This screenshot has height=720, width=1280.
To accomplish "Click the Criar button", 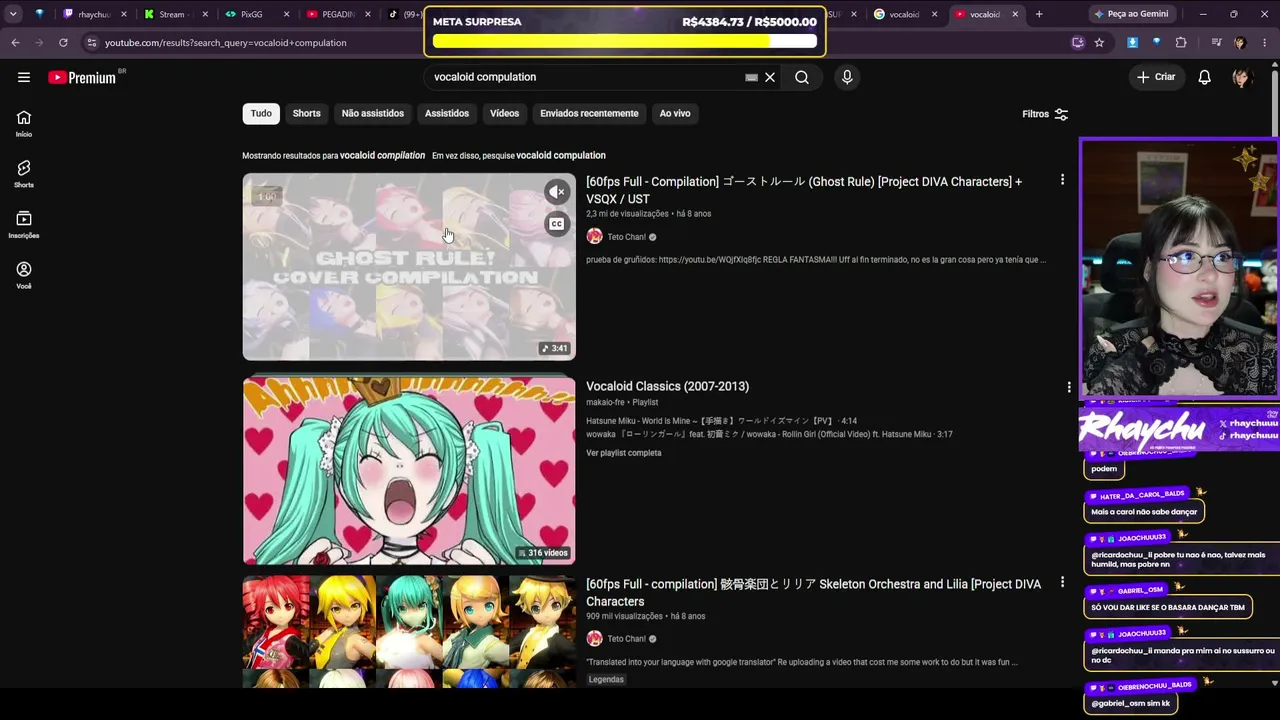I will (x=1156, y=77).
